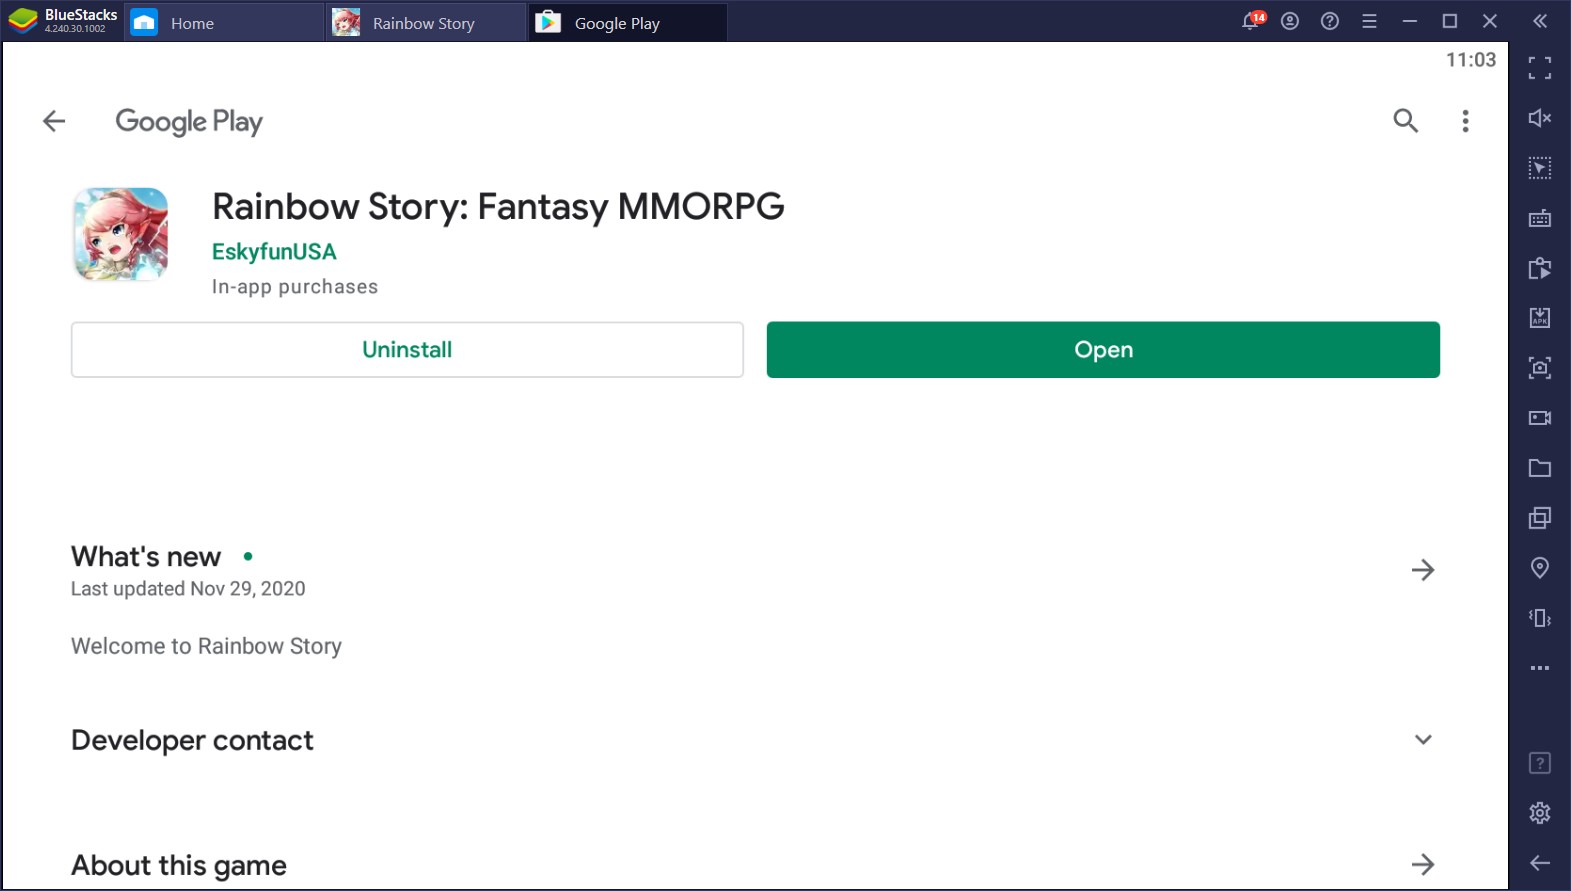
Task: Open keyboard game controls icon
Action: (x=1540, y=218)
